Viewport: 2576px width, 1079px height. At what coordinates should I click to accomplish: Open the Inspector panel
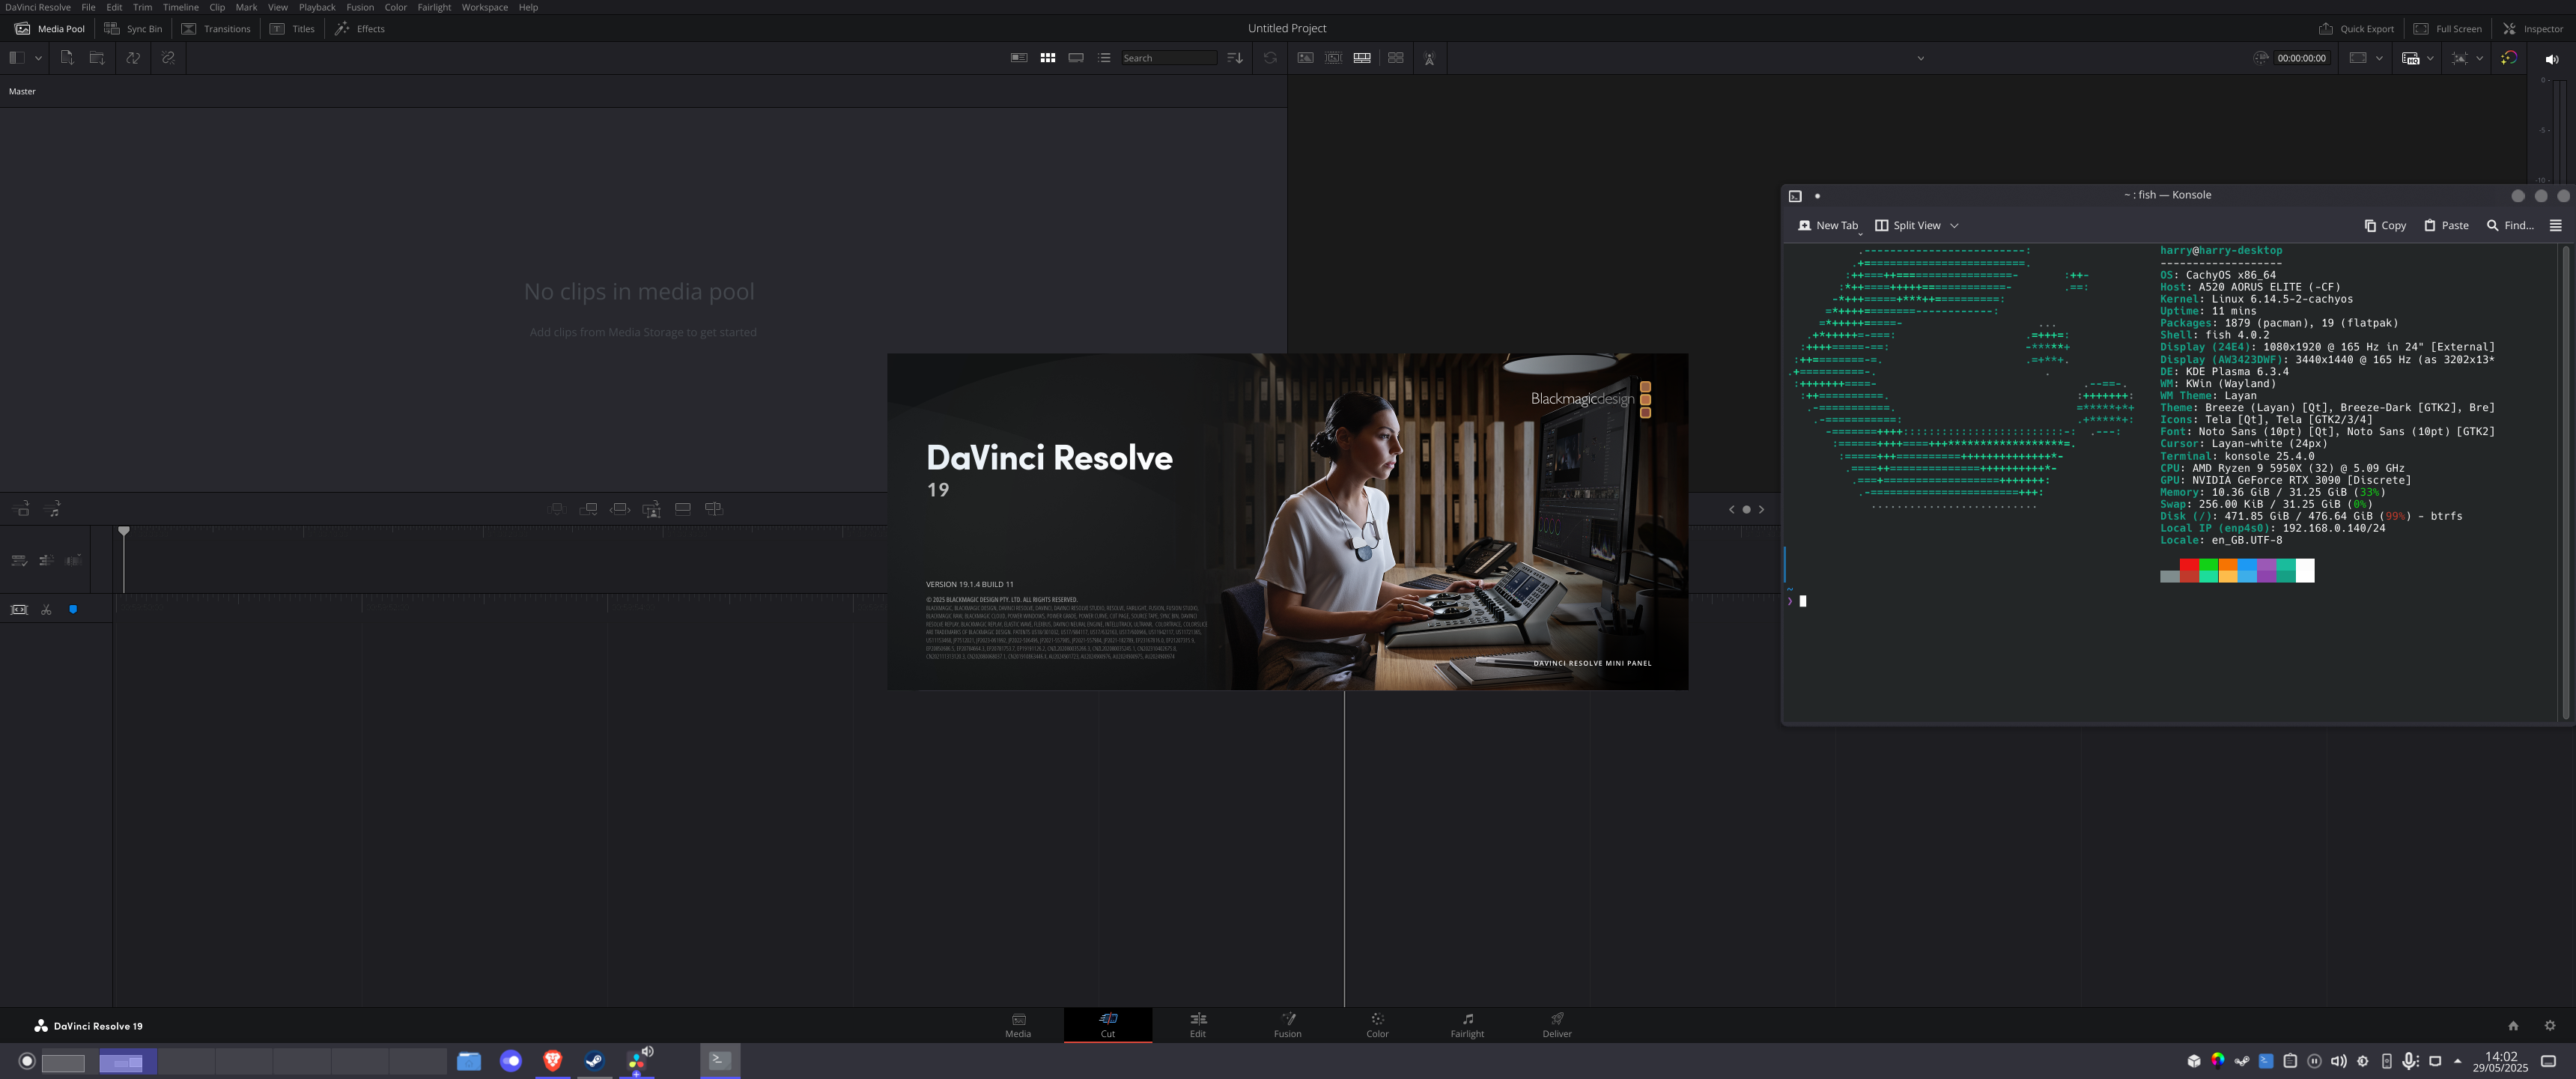point(2532,29)
